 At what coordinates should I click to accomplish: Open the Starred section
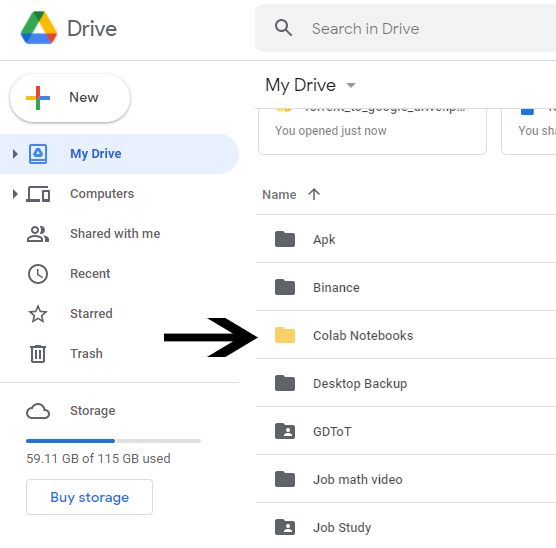point(91,314)
